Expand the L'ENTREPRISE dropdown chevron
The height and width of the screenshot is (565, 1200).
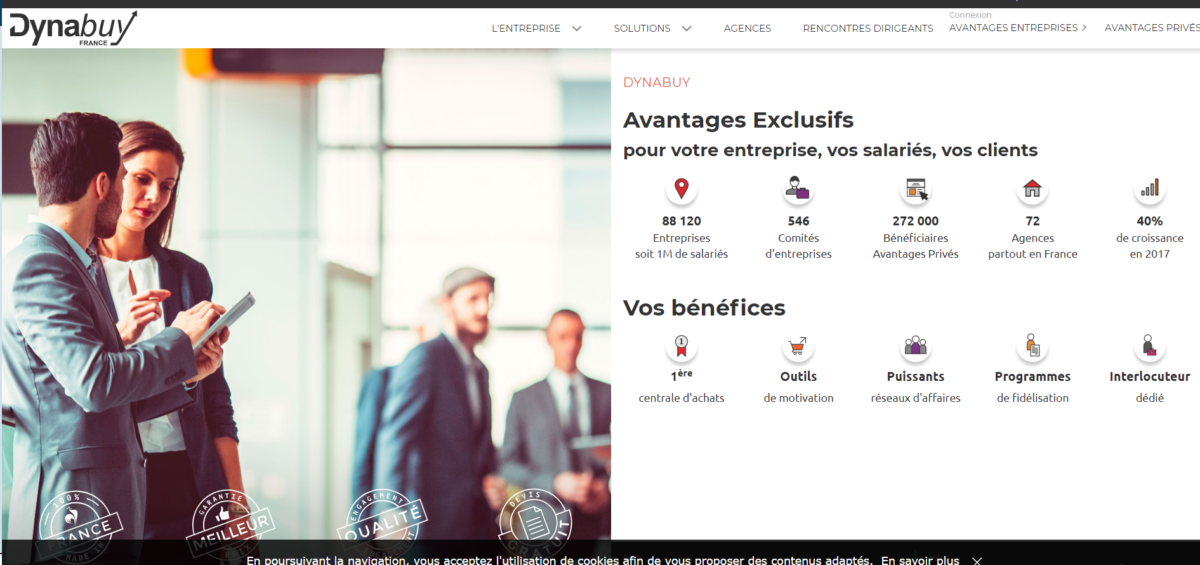tap(577, 28)
